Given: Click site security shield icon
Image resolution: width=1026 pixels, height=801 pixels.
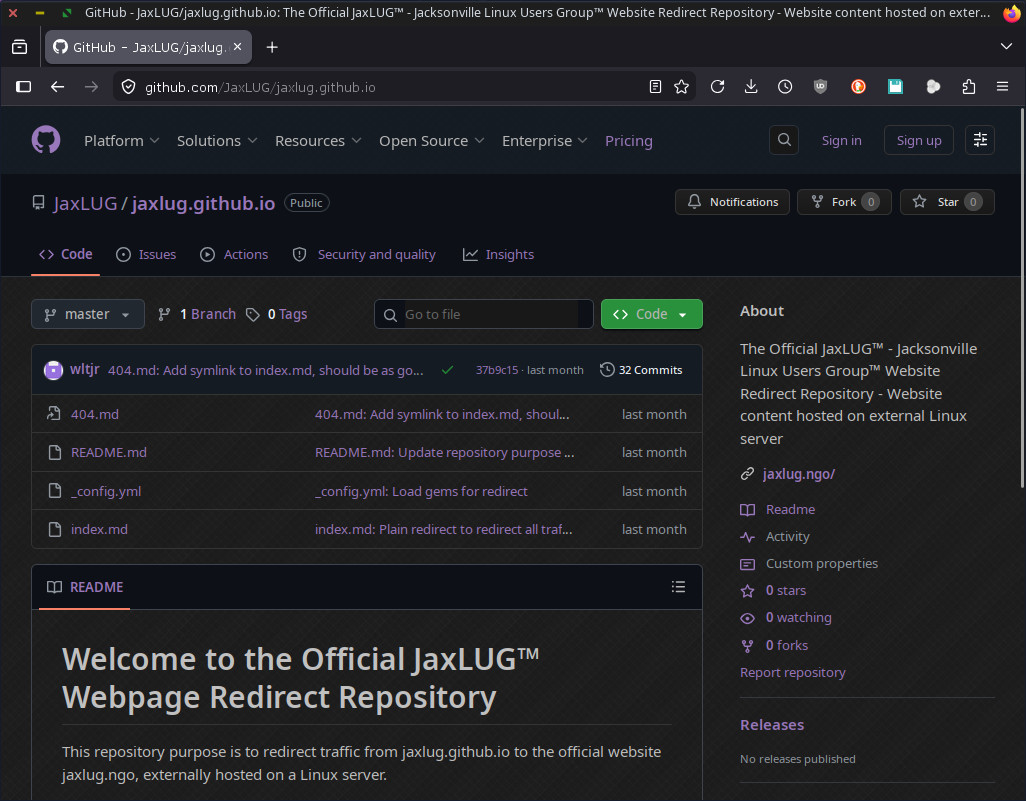Looking at the screenshot, I should pos(129,87).
